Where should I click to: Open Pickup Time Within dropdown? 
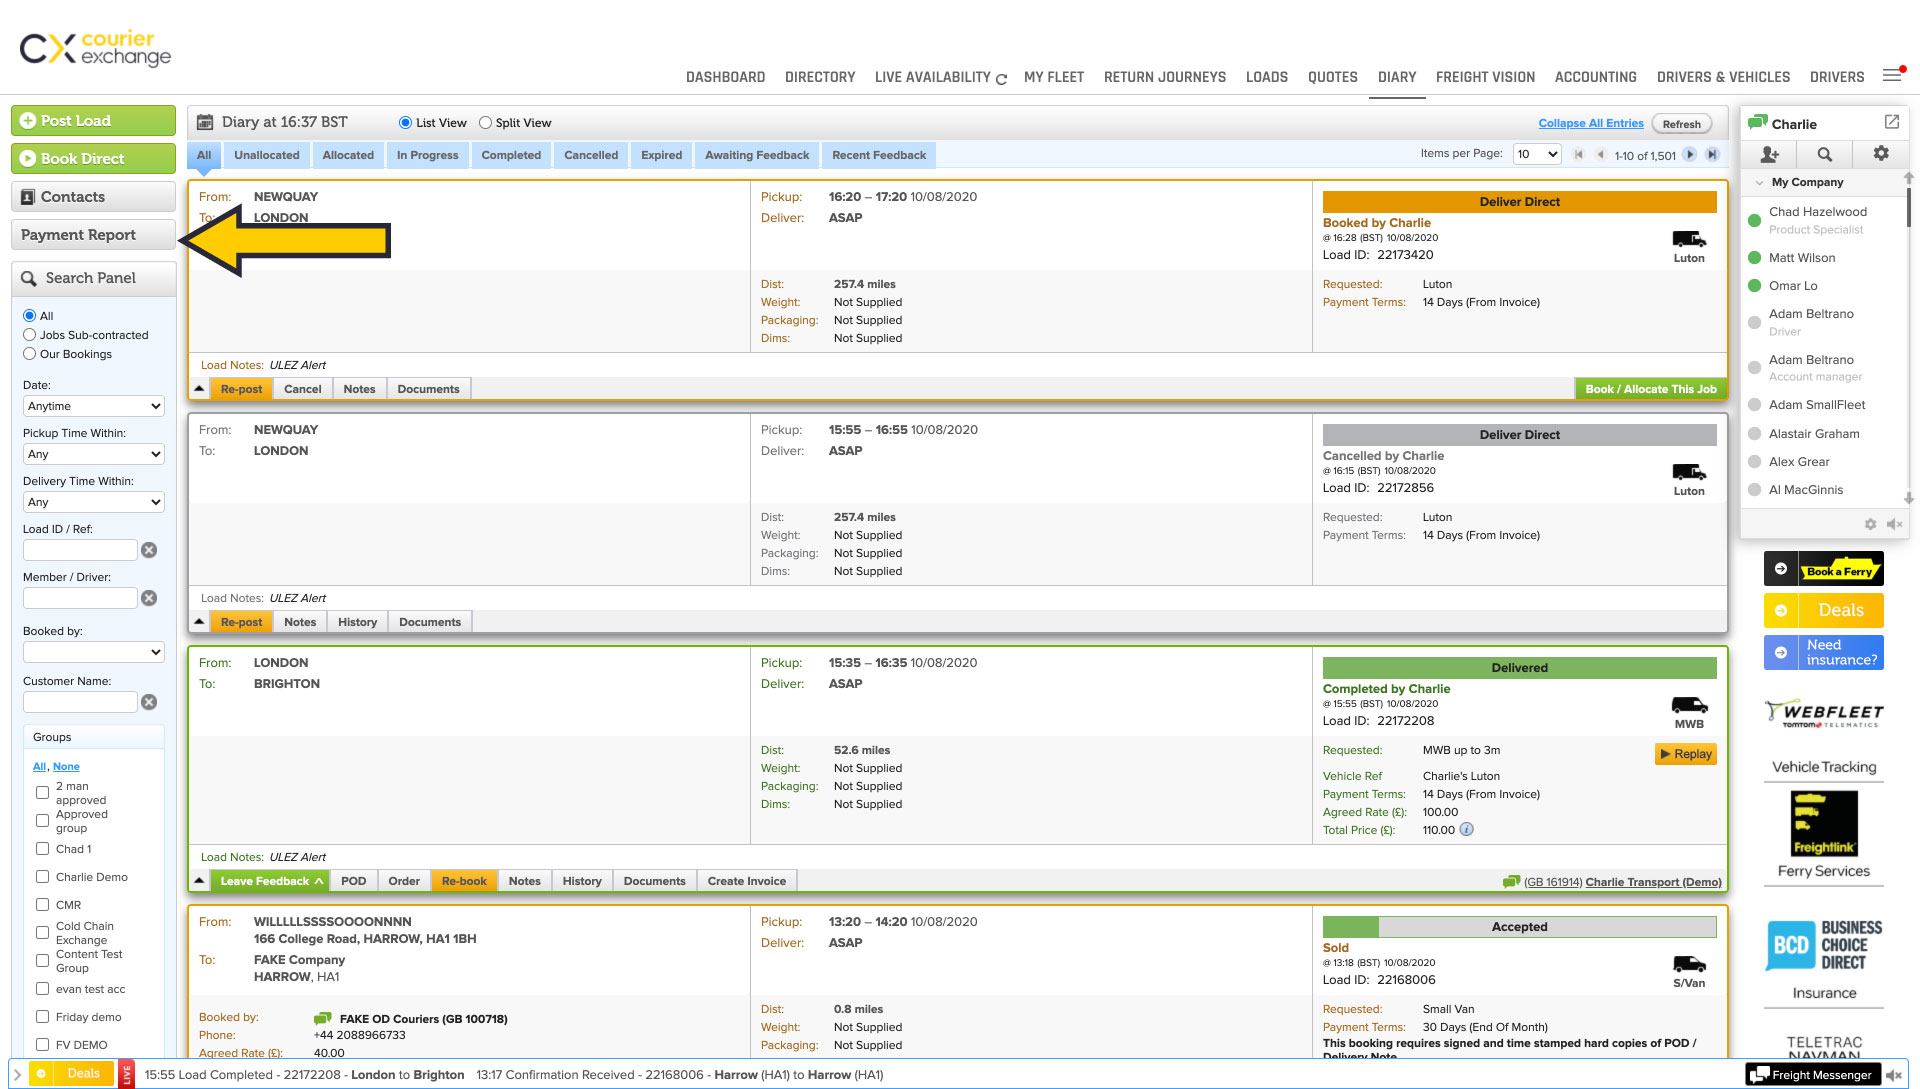(x=93, y=454)
